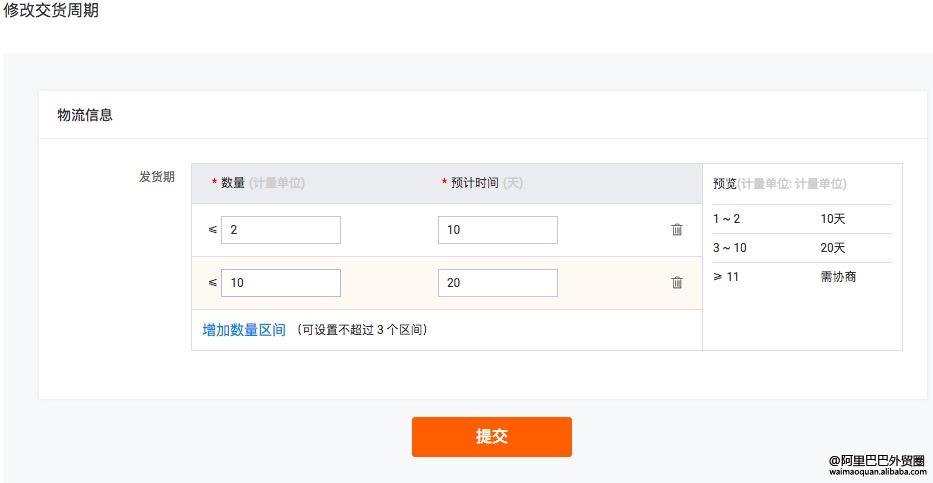The image size is (933, 483).
Task: Select preview range 1 ~ 2
Action: [727, 219]
